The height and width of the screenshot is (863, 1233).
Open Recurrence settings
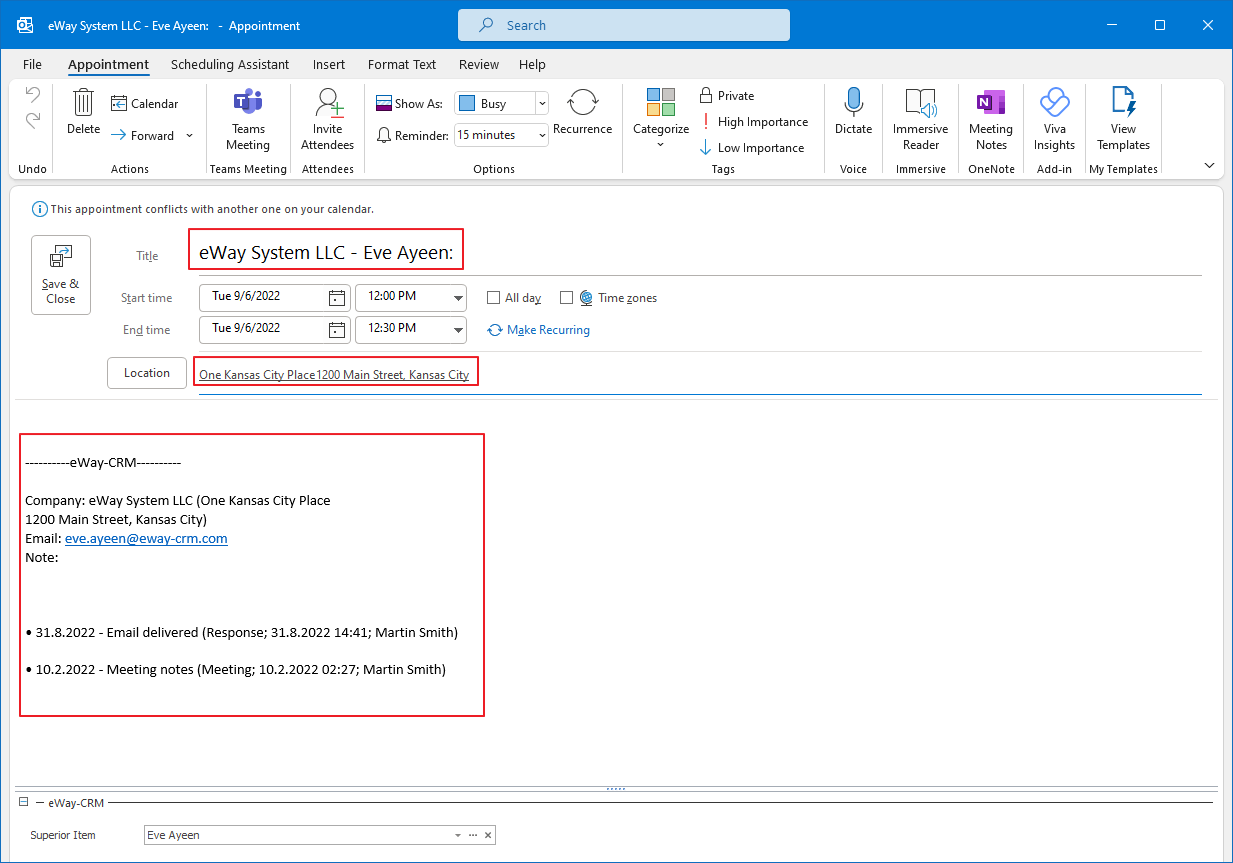[582, 111]
